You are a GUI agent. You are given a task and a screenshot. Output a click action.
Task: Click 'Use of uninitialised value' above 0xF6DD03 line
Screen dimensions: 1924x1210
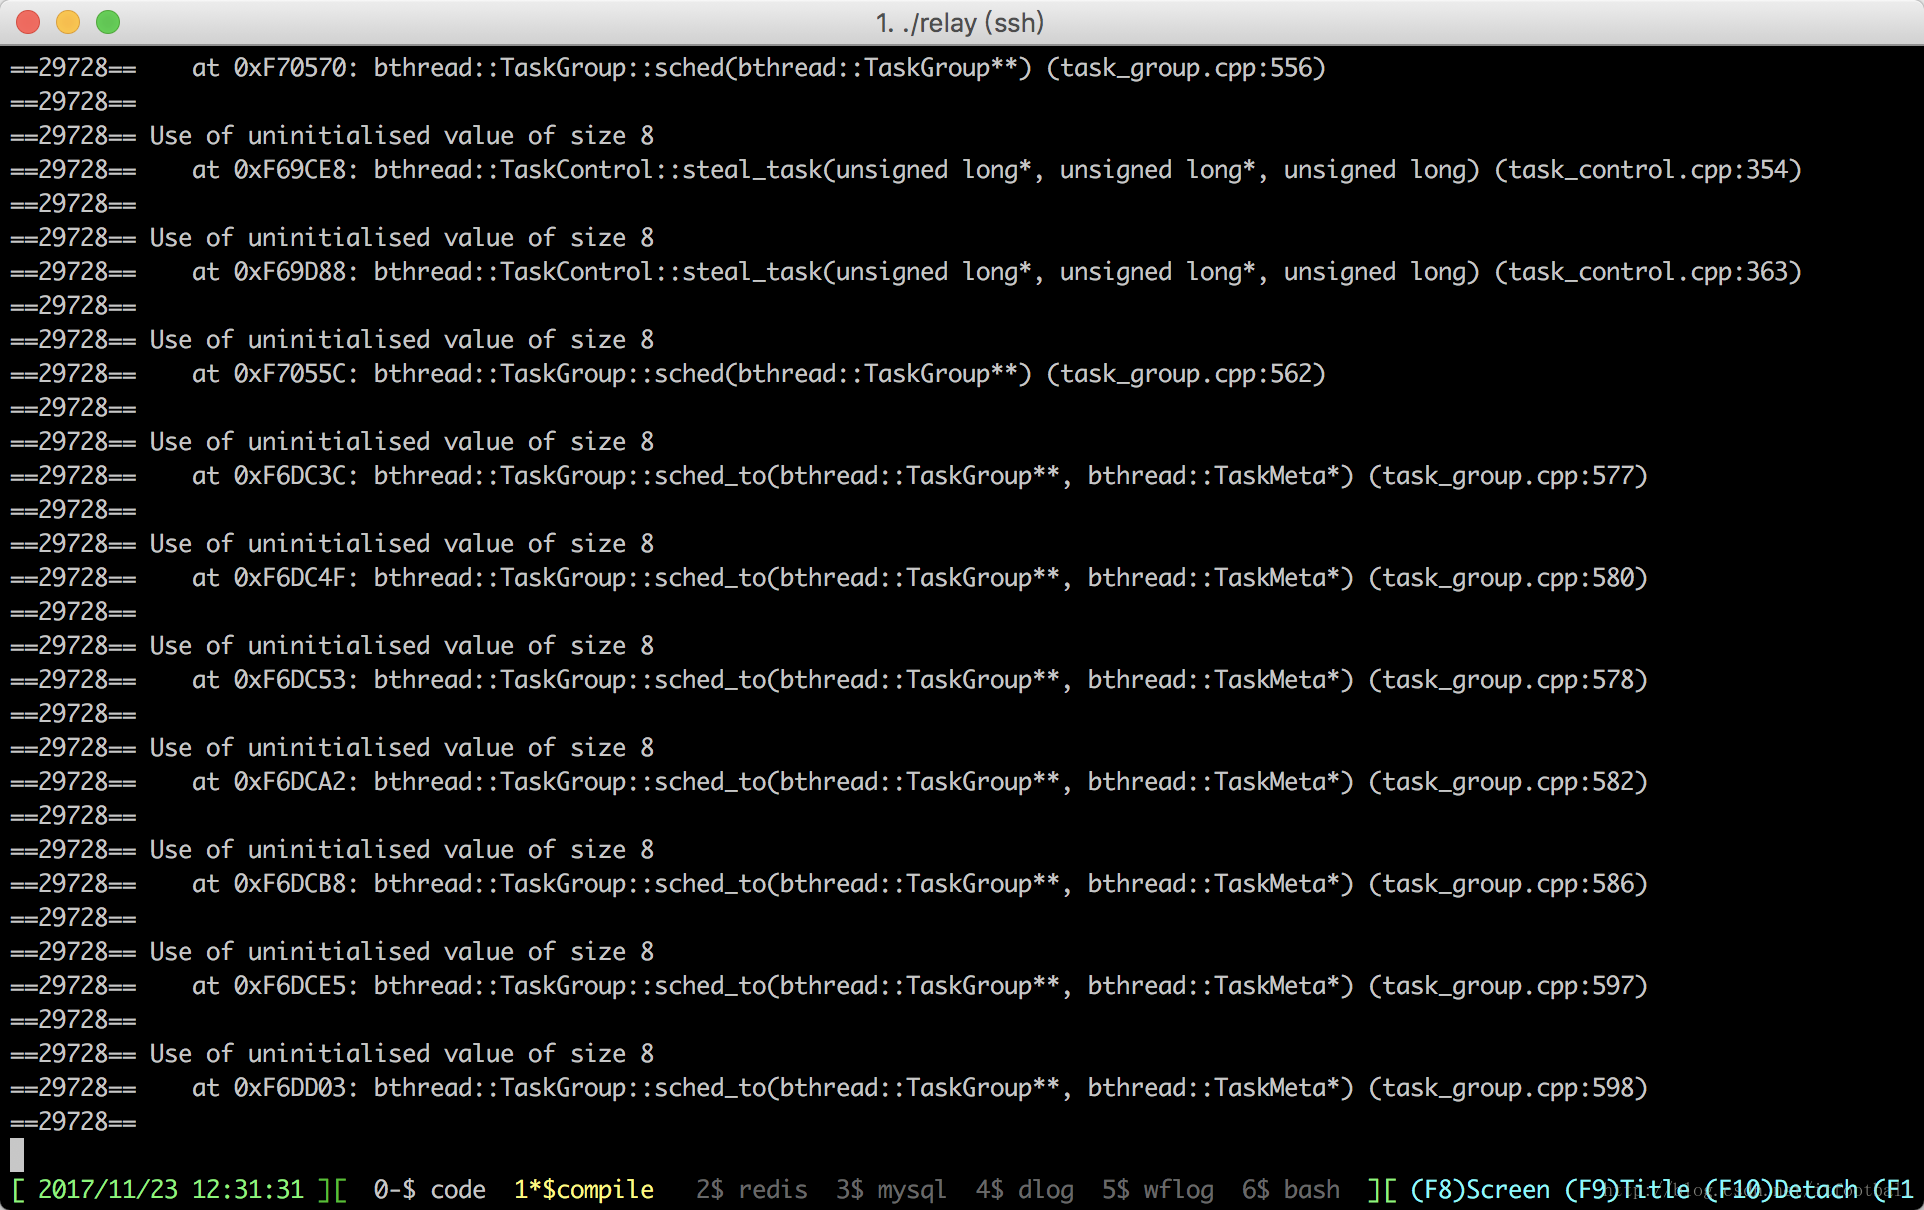coord(332,1054)
